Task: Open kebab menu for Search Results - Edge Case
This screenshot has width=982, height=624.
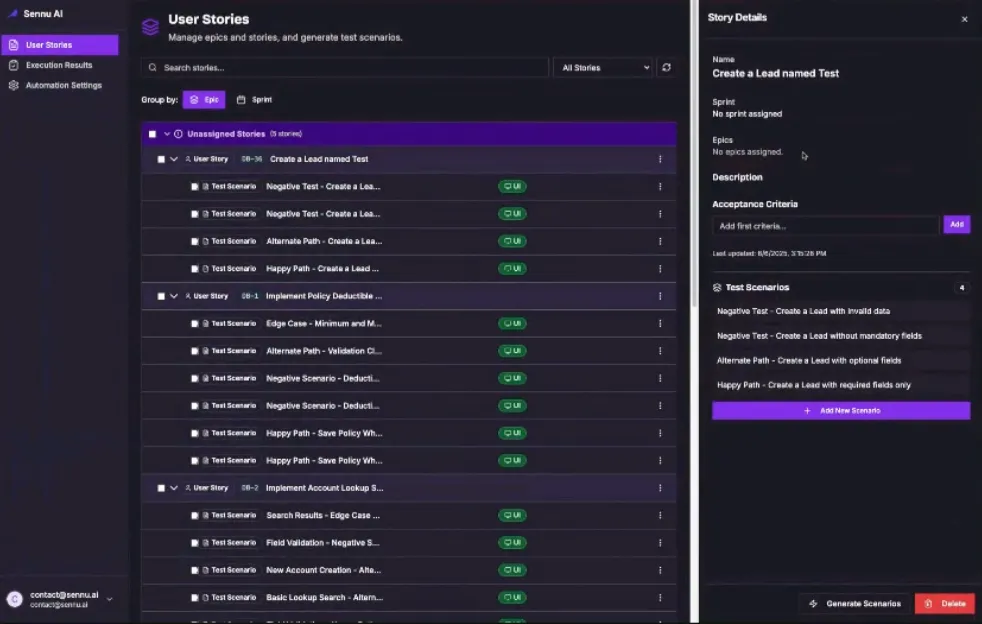Action: [660, 516]
